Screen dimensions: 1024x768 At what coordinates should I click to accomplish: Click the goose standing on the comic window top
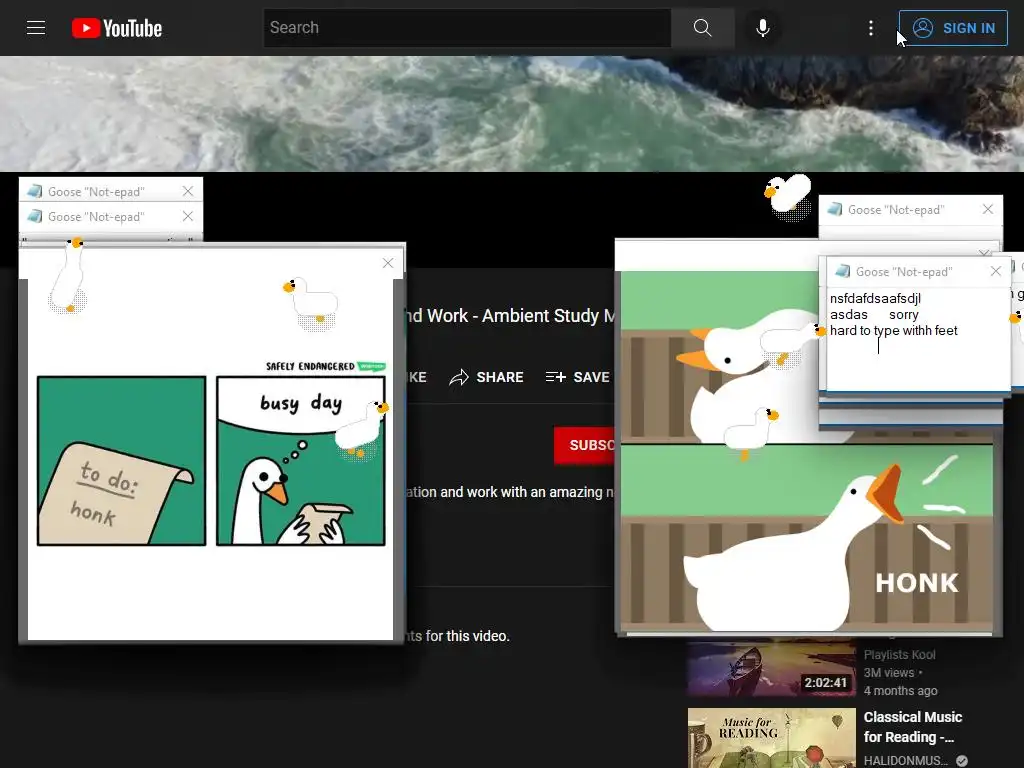tap(69, 275)
